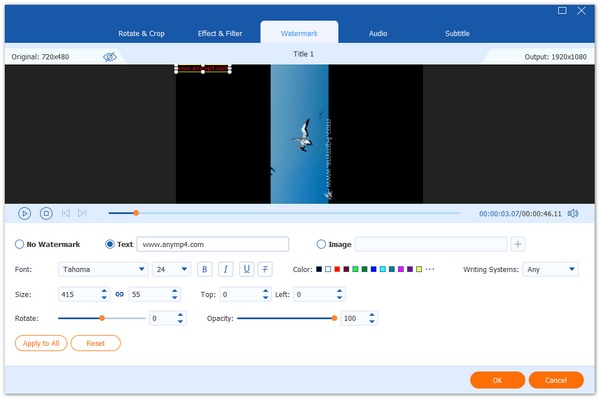Viewport: 600px width, 399px height.
Task: Toggle bold watermark text
Action: (x=205, y=269)
